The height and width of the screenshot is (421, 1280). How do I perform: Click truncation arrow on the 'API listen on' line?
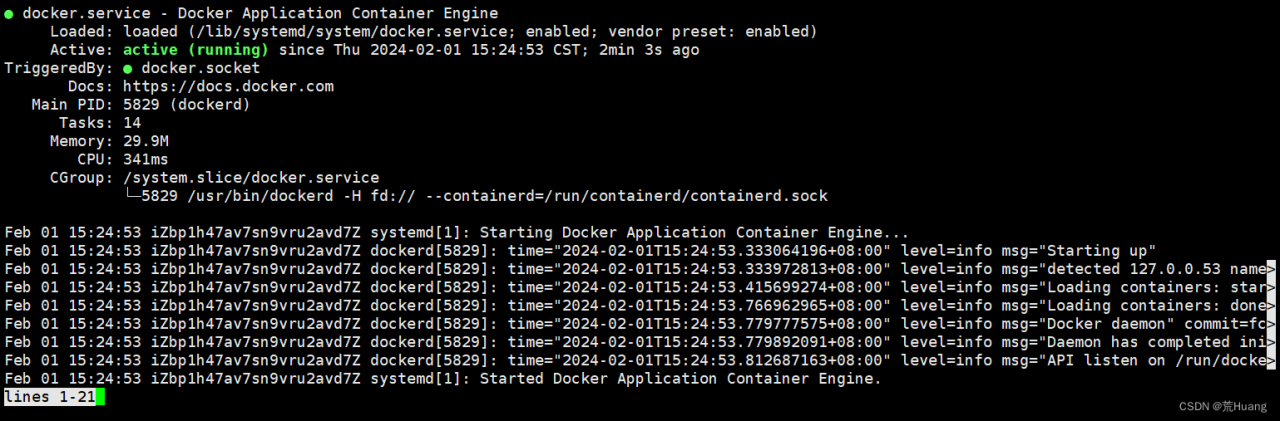1271,361
